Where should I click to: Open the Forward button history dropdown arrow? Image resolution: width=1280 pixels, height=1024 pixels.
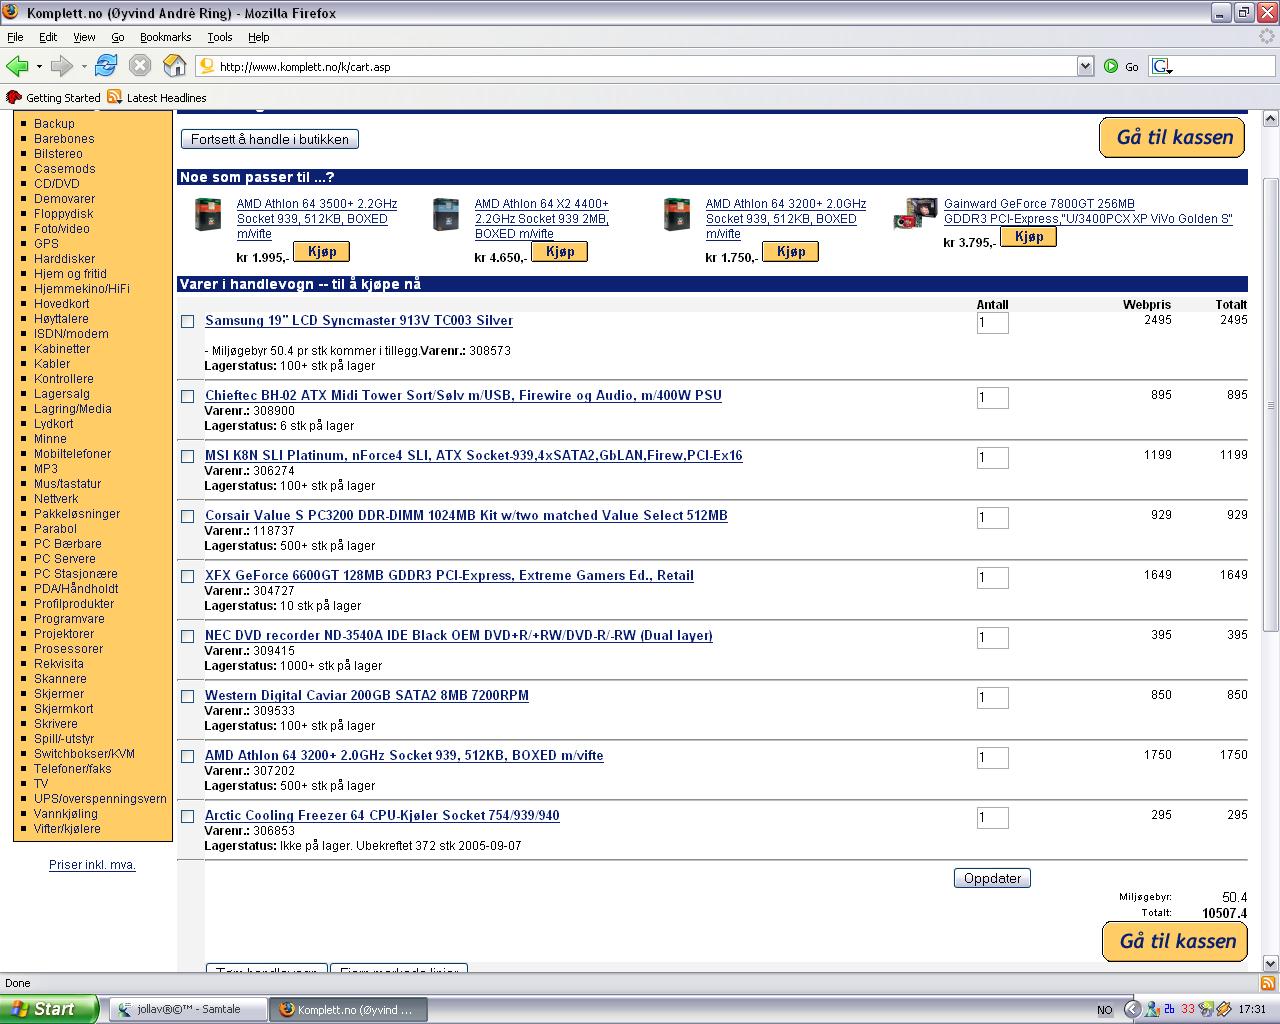click(x=84, y=66)
